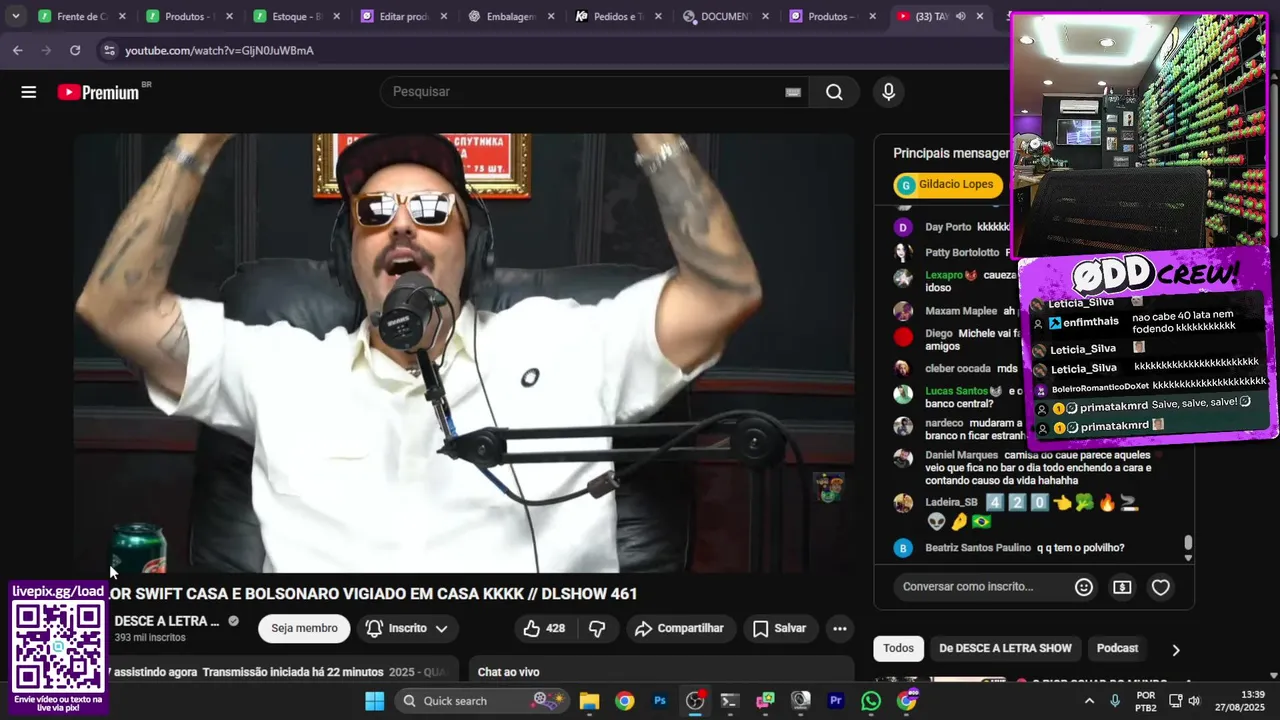The image size is (1280, 720).
Task: Open POR PTB2 language switcher
Action: coord(1146,701)
